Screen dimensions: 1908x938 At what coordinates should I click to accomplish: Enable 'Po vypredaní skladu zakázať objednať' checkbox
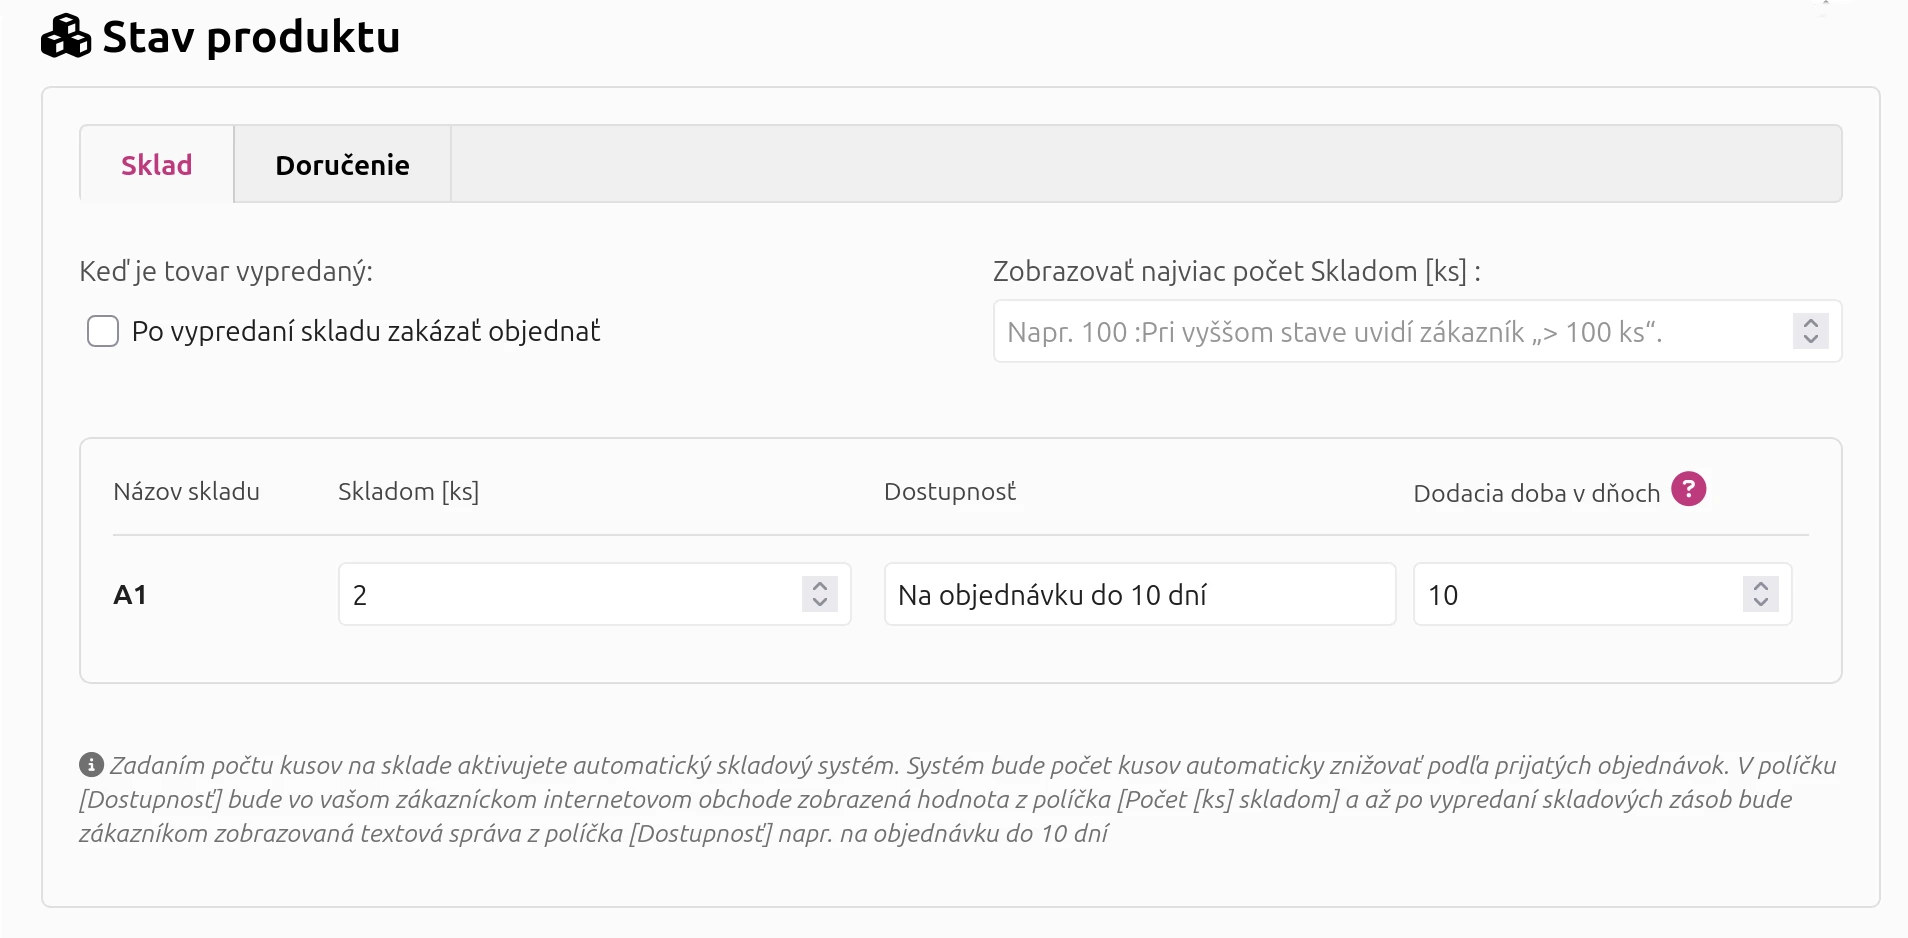point(103,331)
